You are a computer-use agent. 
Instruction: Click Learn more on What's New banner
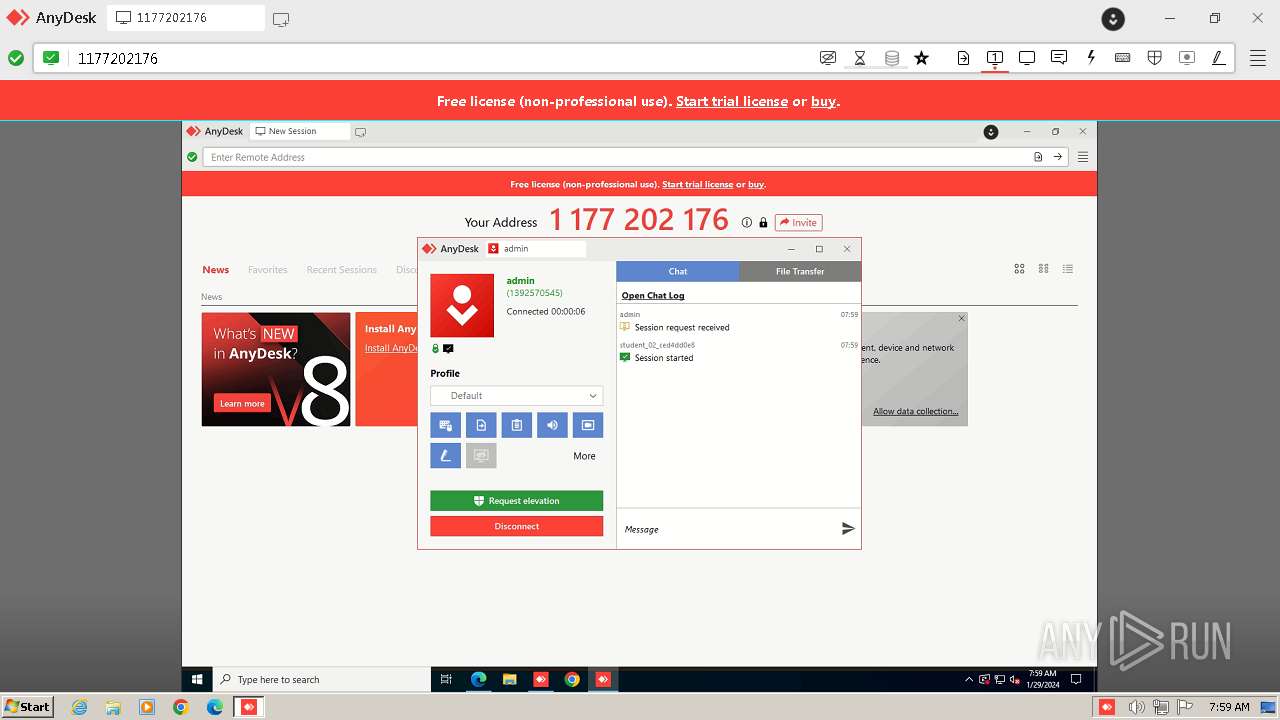coord(242,404)
